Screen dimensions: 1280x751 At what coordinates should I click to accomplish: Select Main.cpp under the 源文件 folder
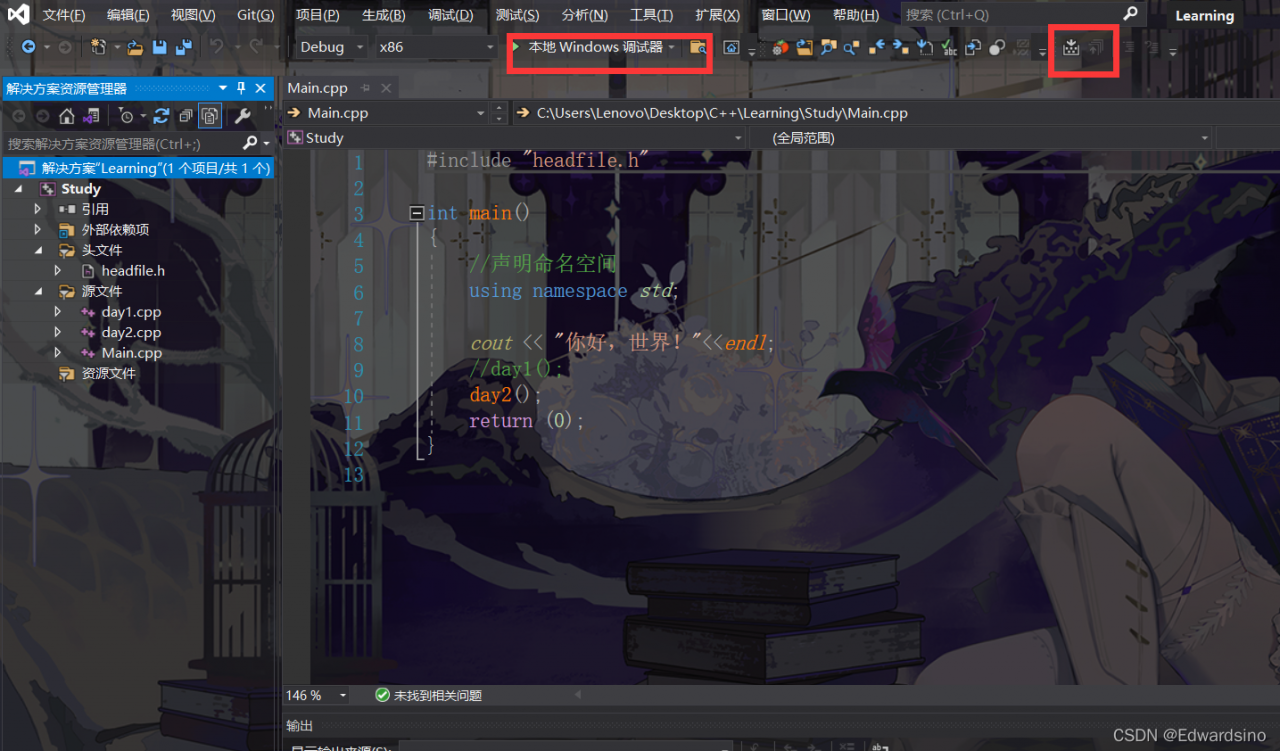(x=131, y=353)
